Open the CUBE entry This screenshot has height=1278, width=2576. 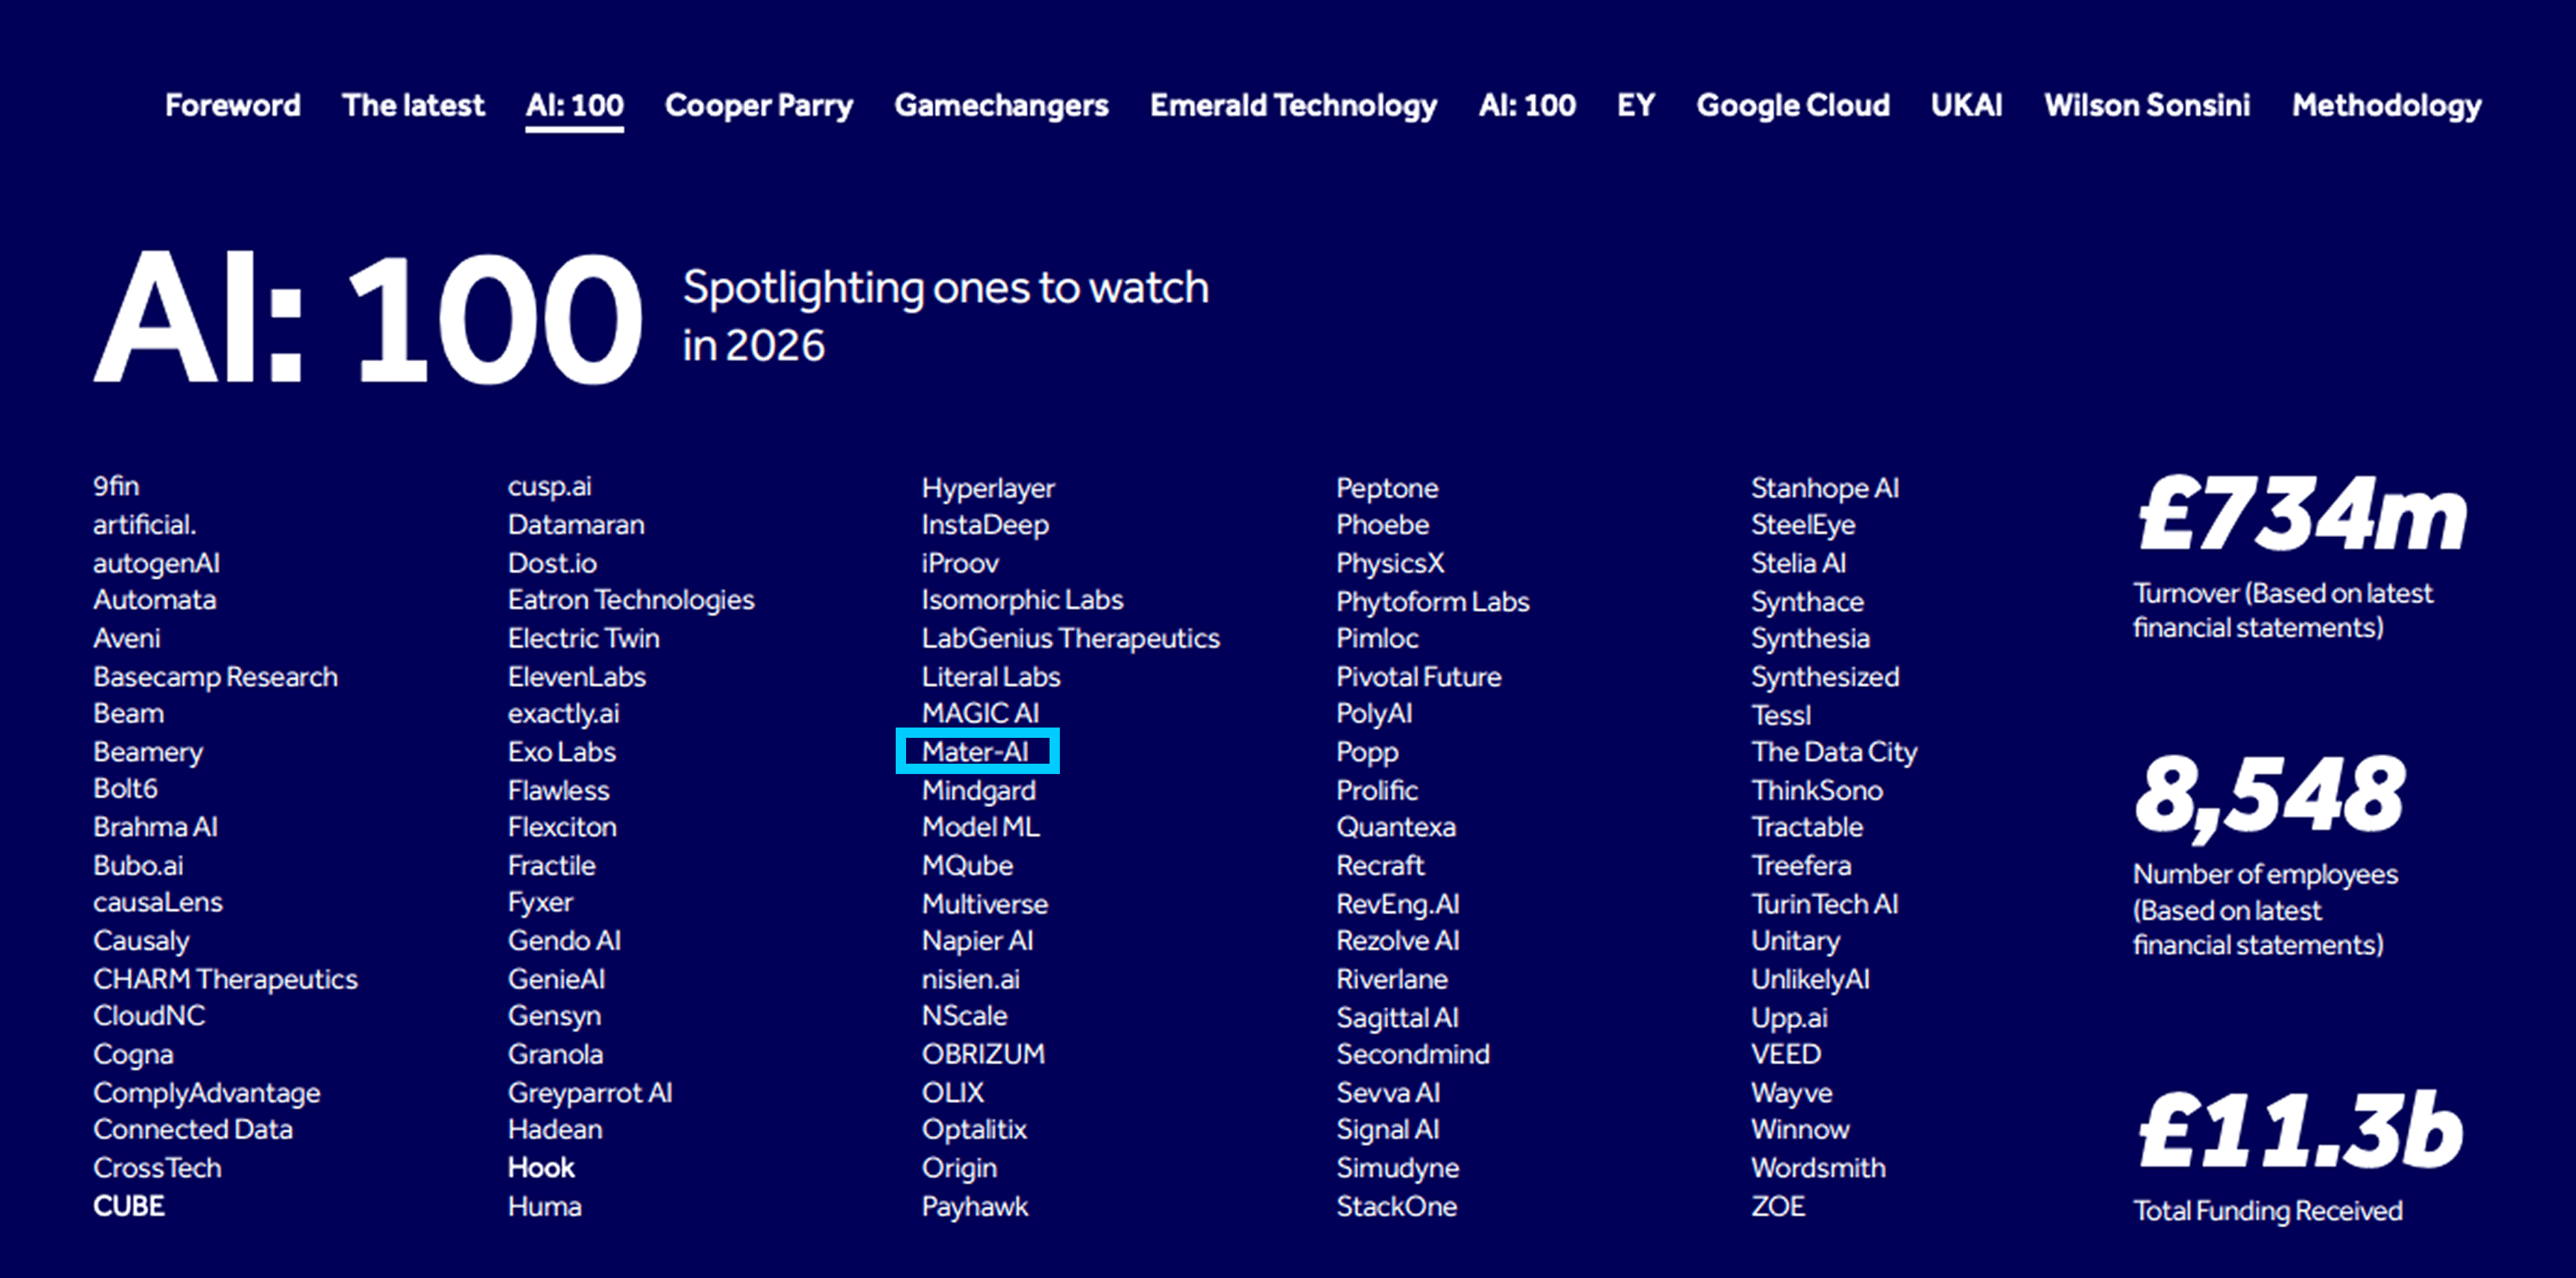[129, 1206]
